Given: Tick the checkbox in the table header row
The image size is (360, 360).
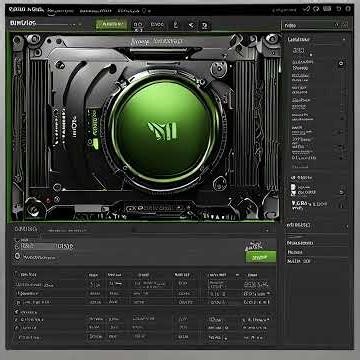Looking at the screenshot, I should click(x=17, y=274).
